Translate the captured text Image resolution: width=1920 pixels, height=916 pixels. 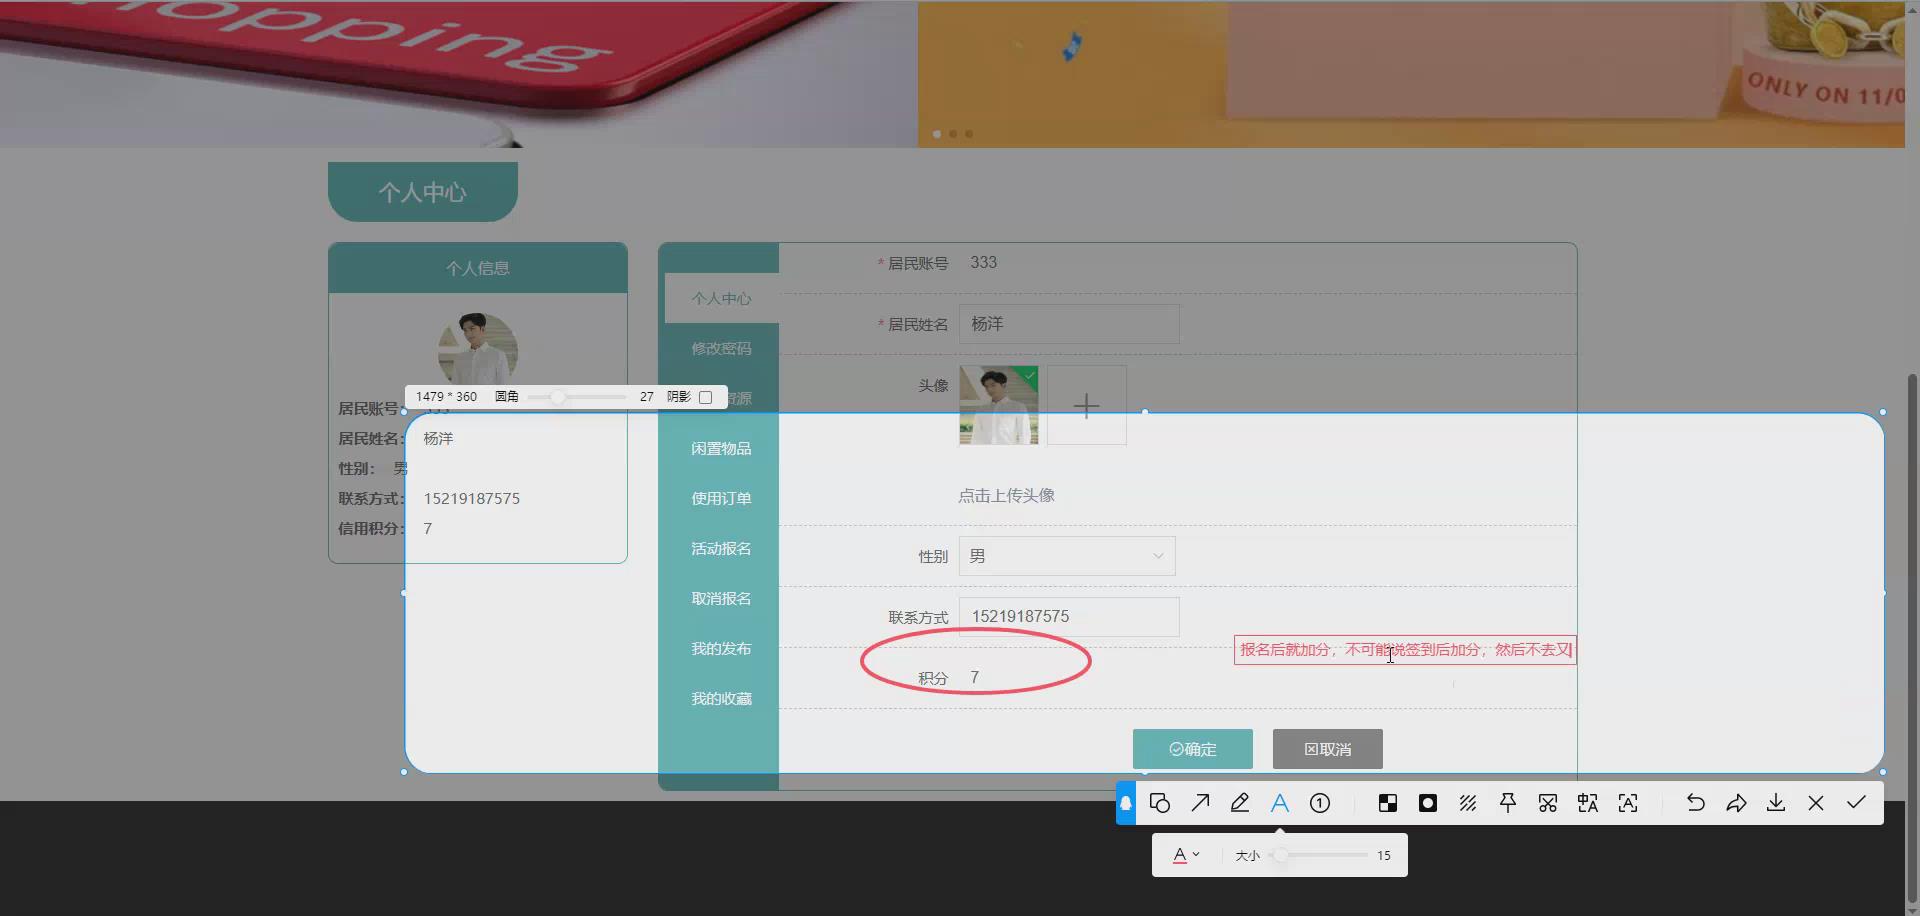(1588, 803)
